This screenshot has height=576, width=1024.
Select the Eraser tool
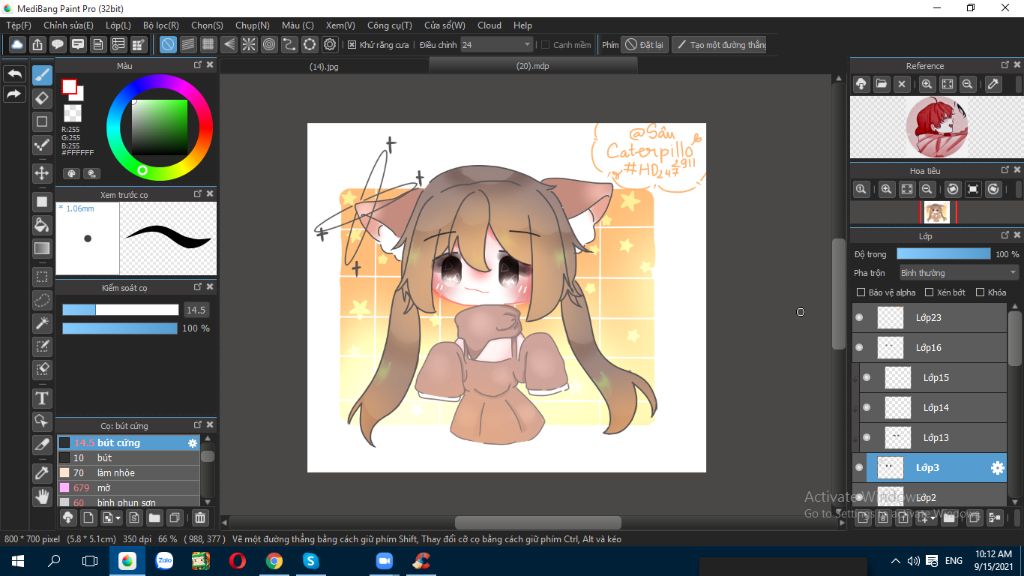pyautogui.click(x=42, y=99)
